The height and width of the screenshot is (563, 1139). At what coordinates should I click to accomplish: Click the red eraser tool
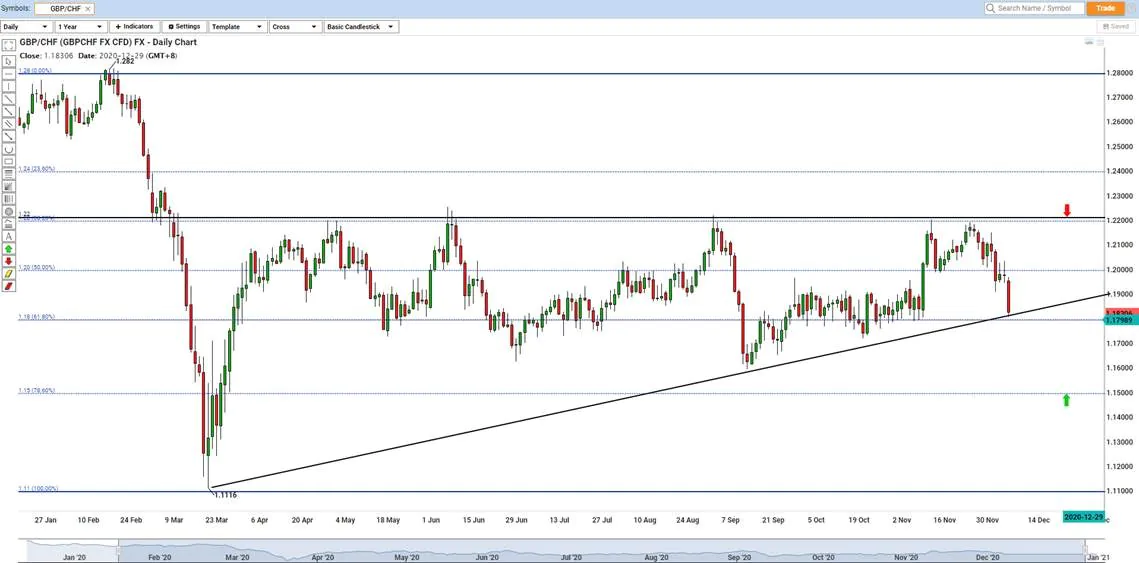[x=9, y=286]
